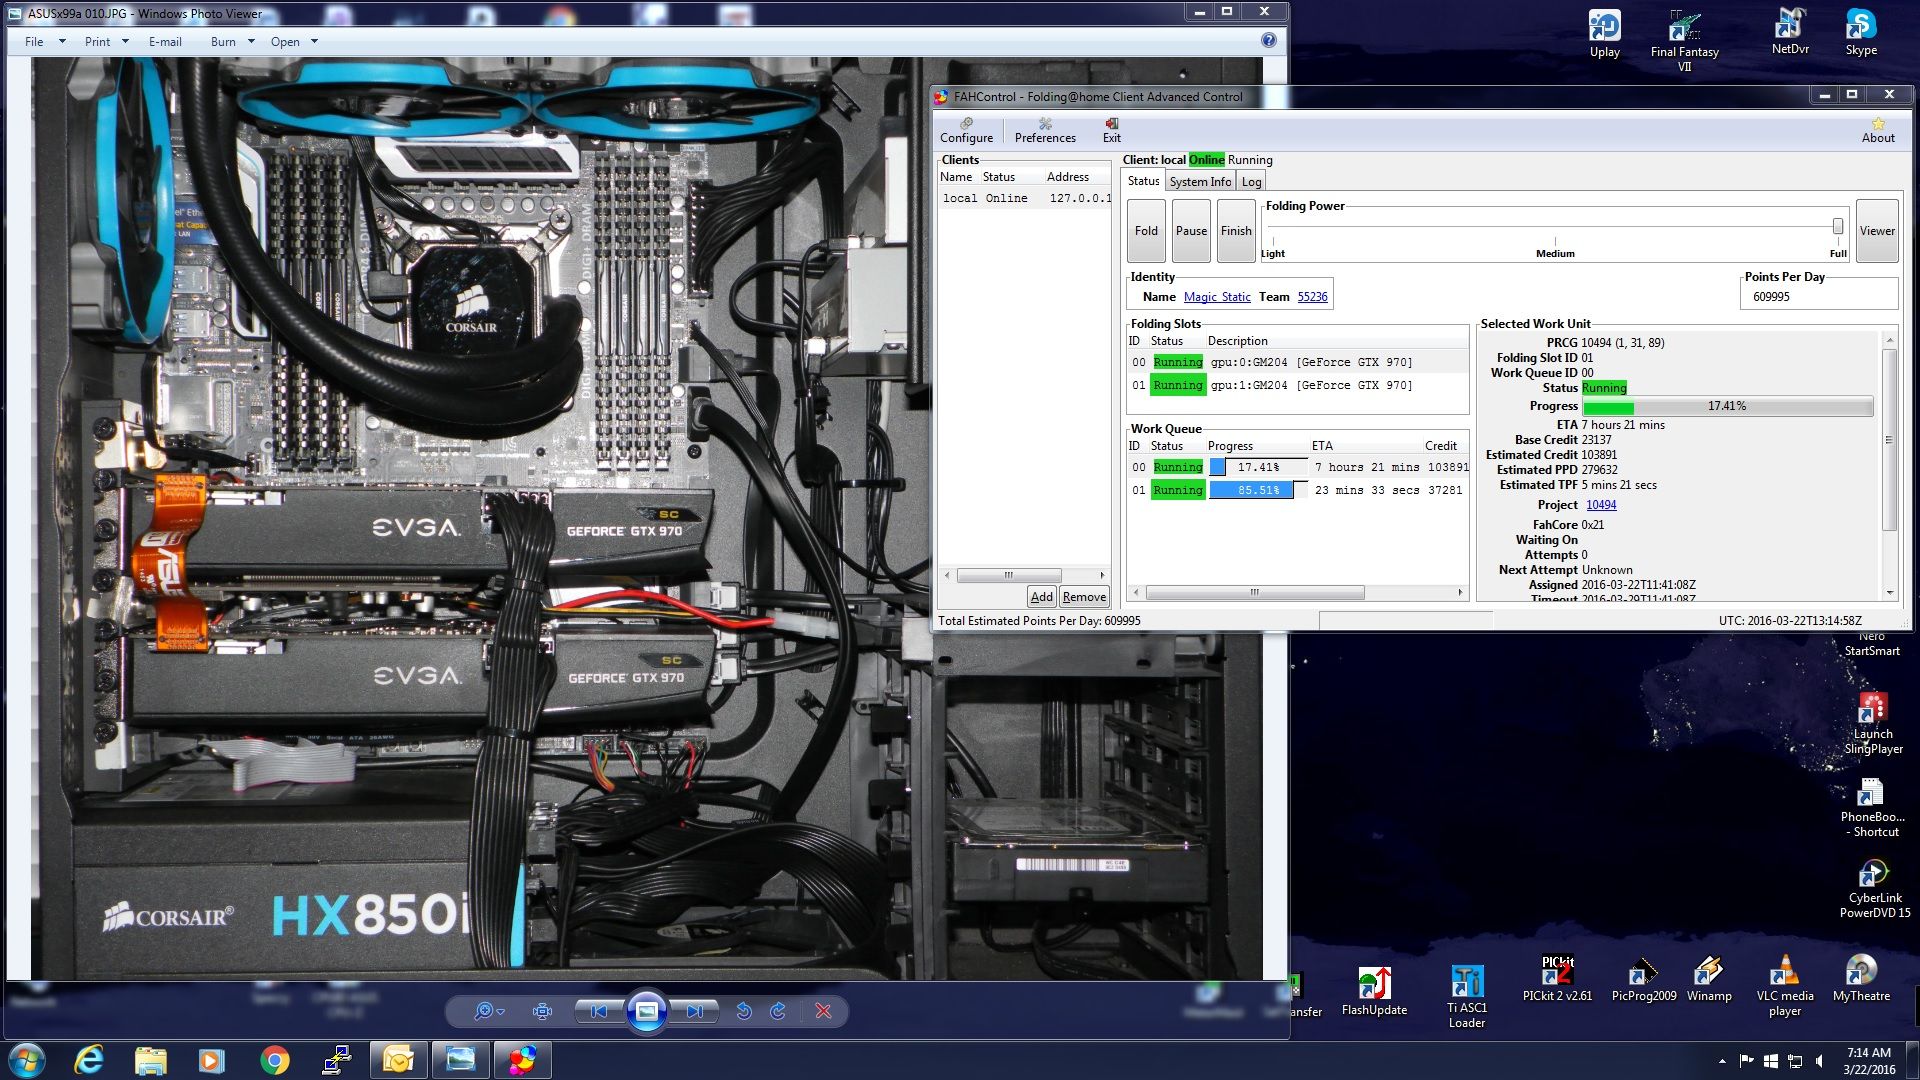1920x1080 pixels.
Task: Open Launch SlingPlayer desktop icon
Action: 1873,723
